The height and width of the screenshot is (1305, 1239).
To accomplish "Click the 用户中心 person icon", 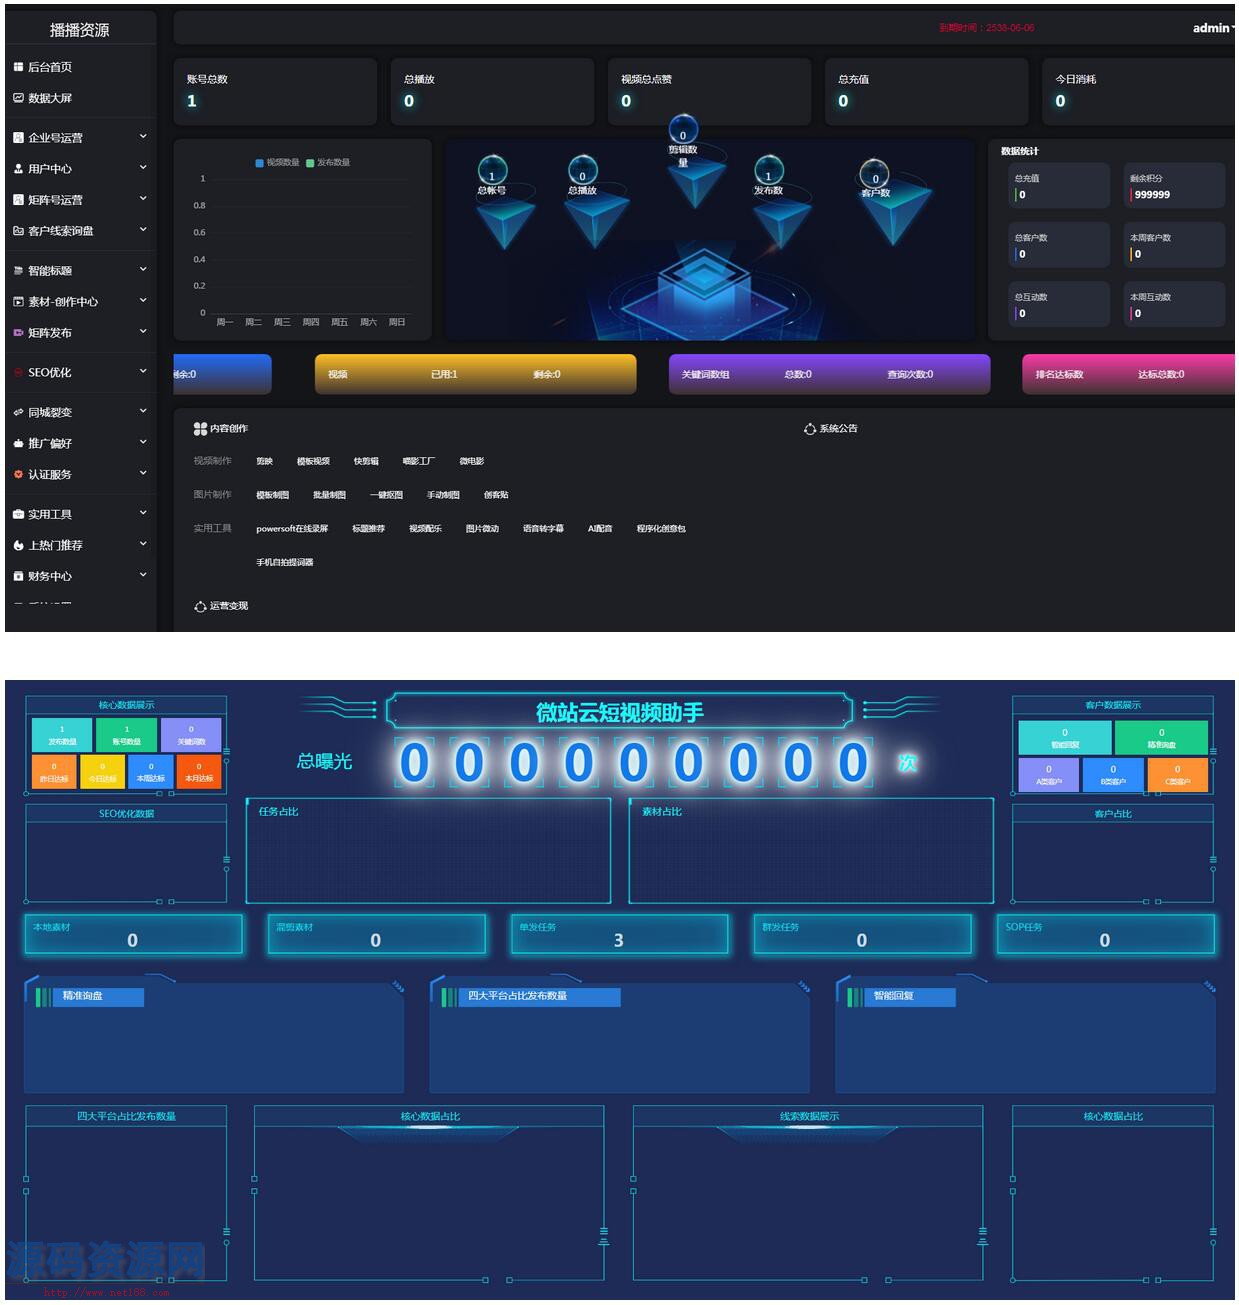I will [18, 169].
